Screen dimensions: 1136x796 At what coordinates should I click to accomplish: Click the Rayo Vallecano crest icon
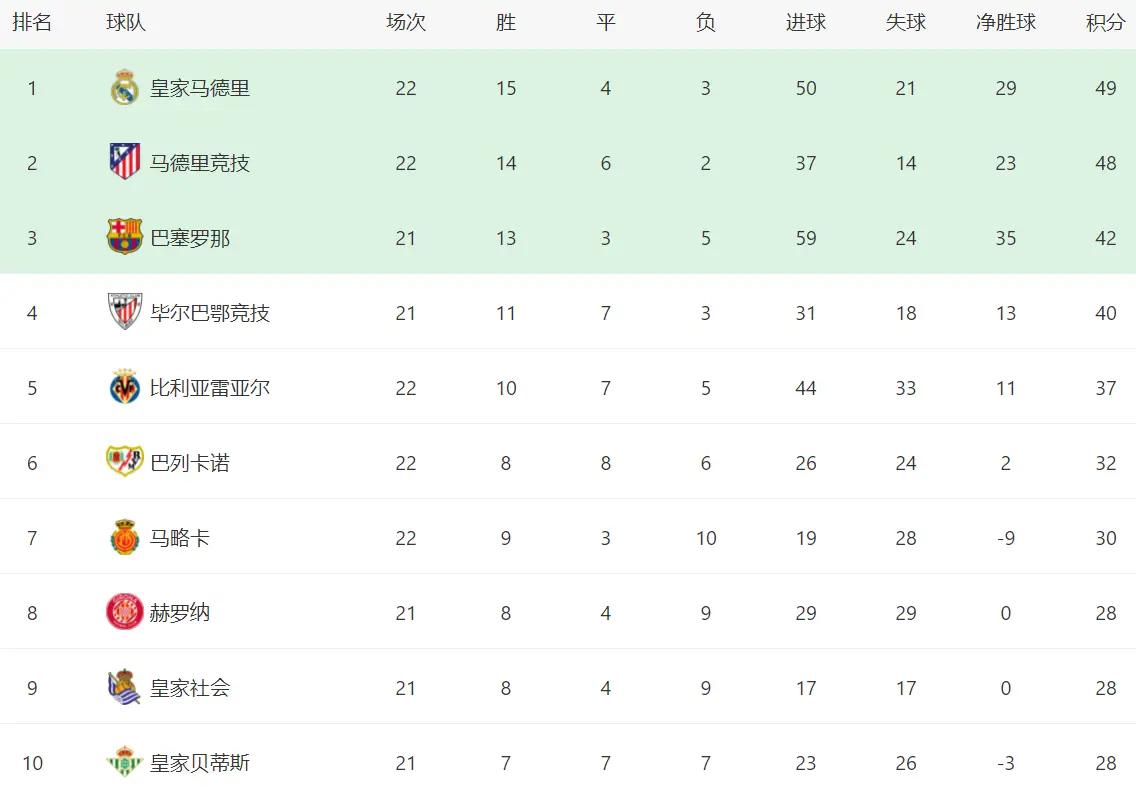coord(125,461)
